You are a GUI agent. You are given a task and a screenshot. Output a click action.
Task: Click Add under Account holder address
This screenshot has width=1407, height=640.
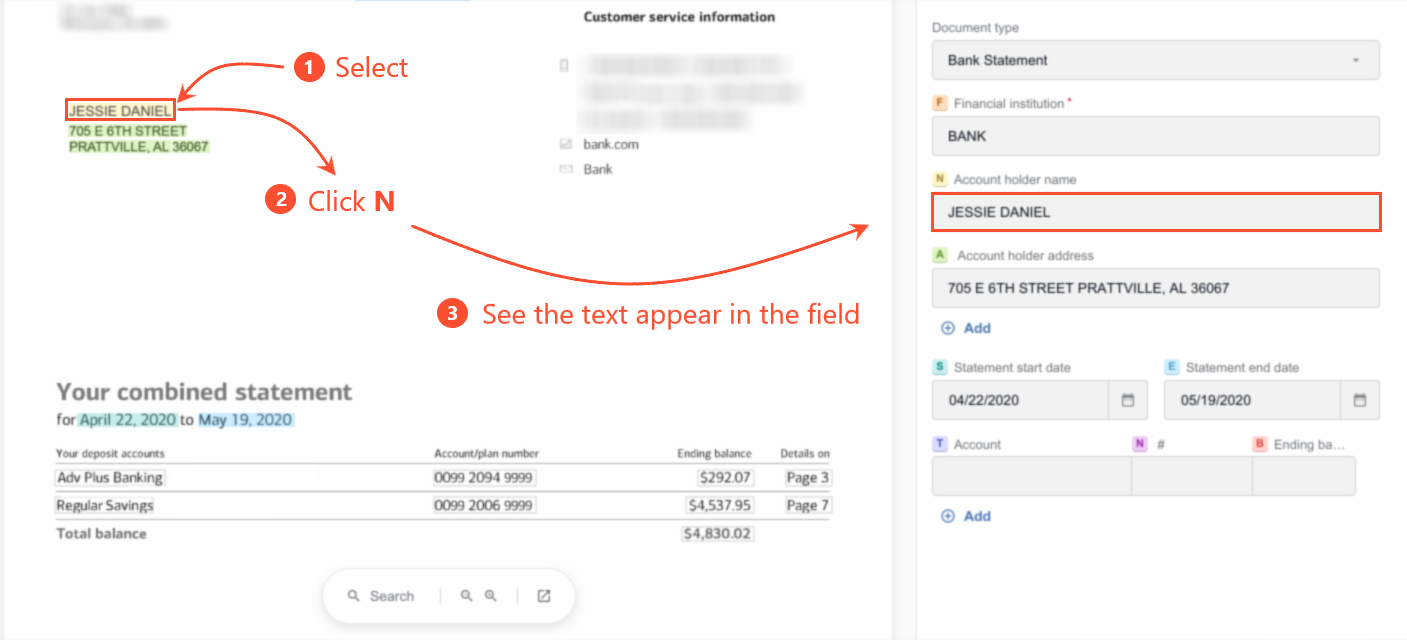tap(966, 328)
